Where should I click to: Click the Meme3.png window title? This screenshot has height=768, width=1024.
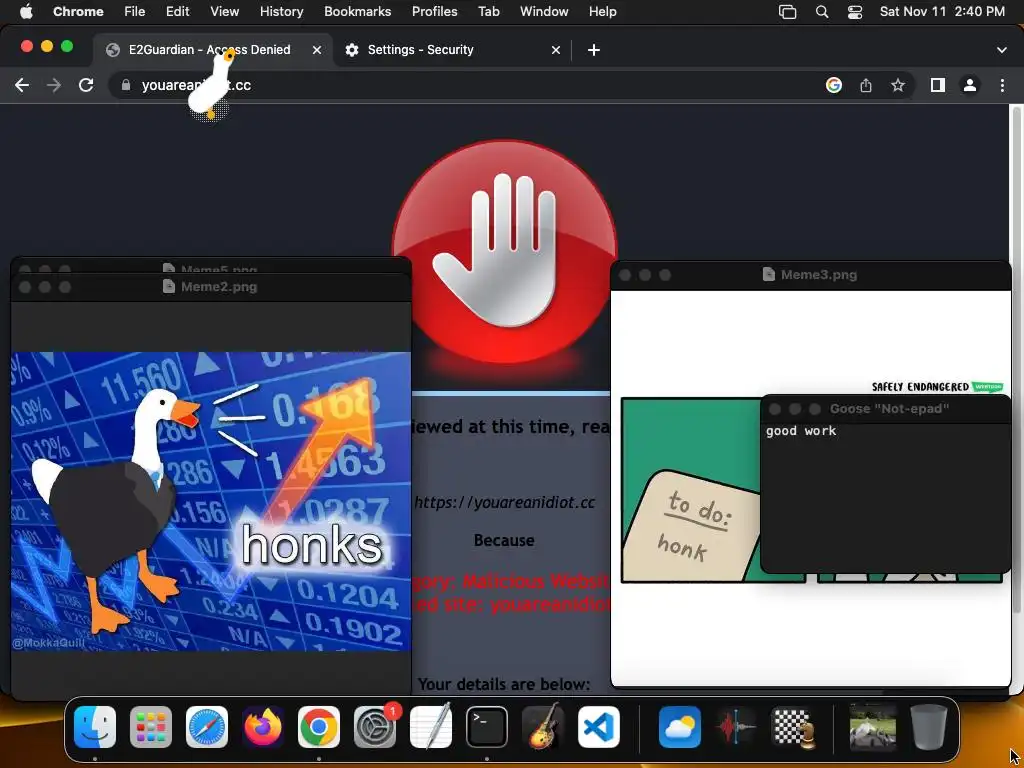pyautogui.click(x=819, y=274)
